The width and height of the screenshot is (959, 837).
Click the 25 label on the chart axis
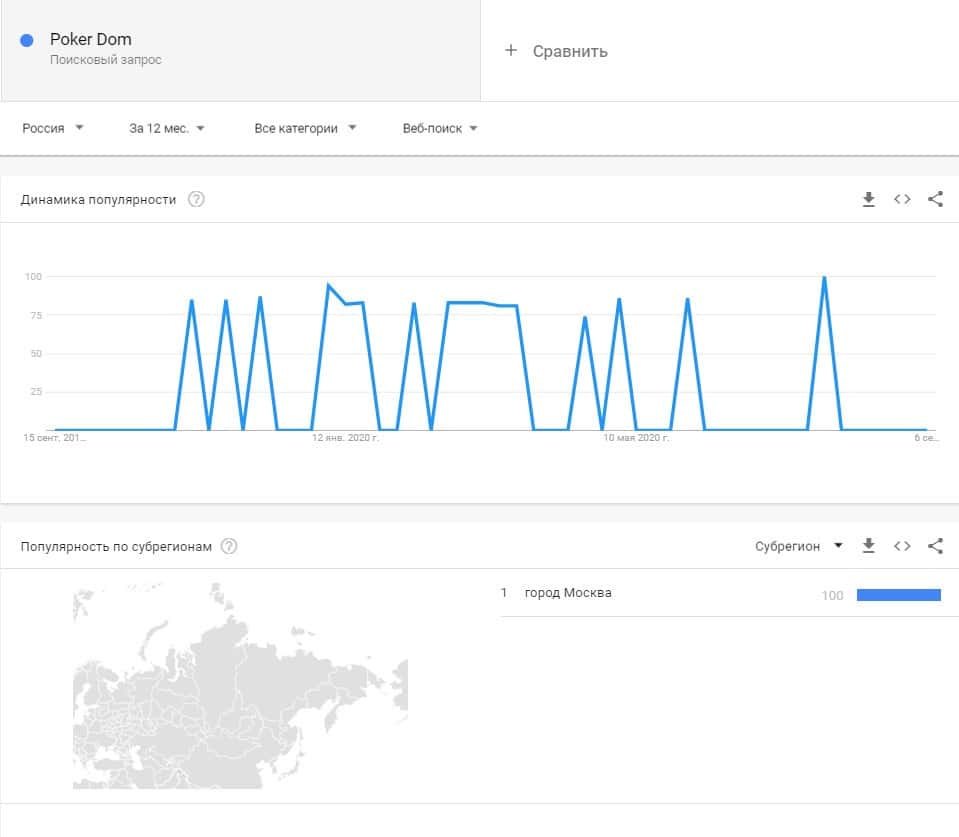pos(36,392)
